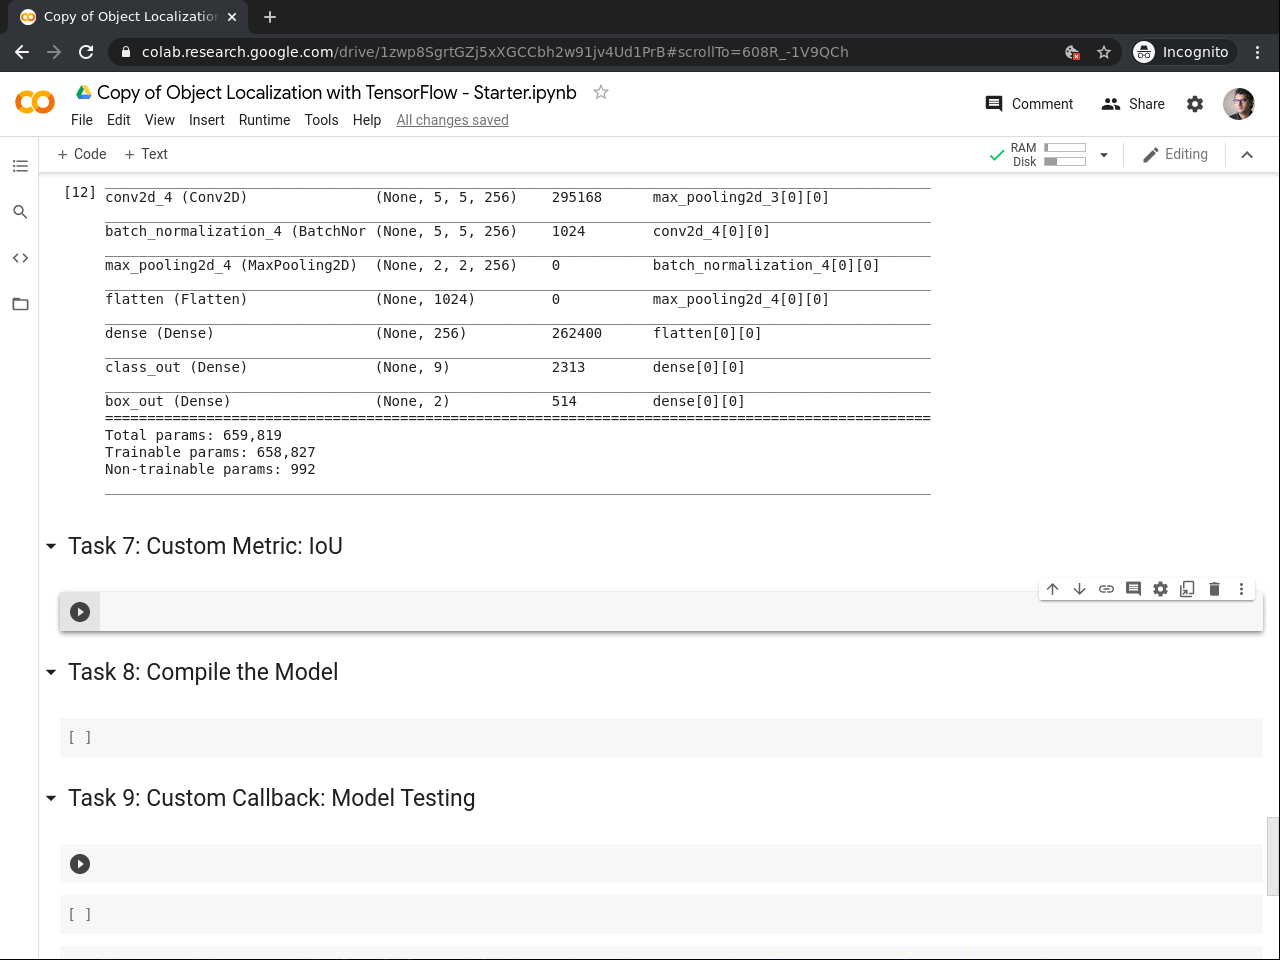Click the Non-trainable params: 992 line
Screen dimensions: 1280x960
(x=210, y=469)
